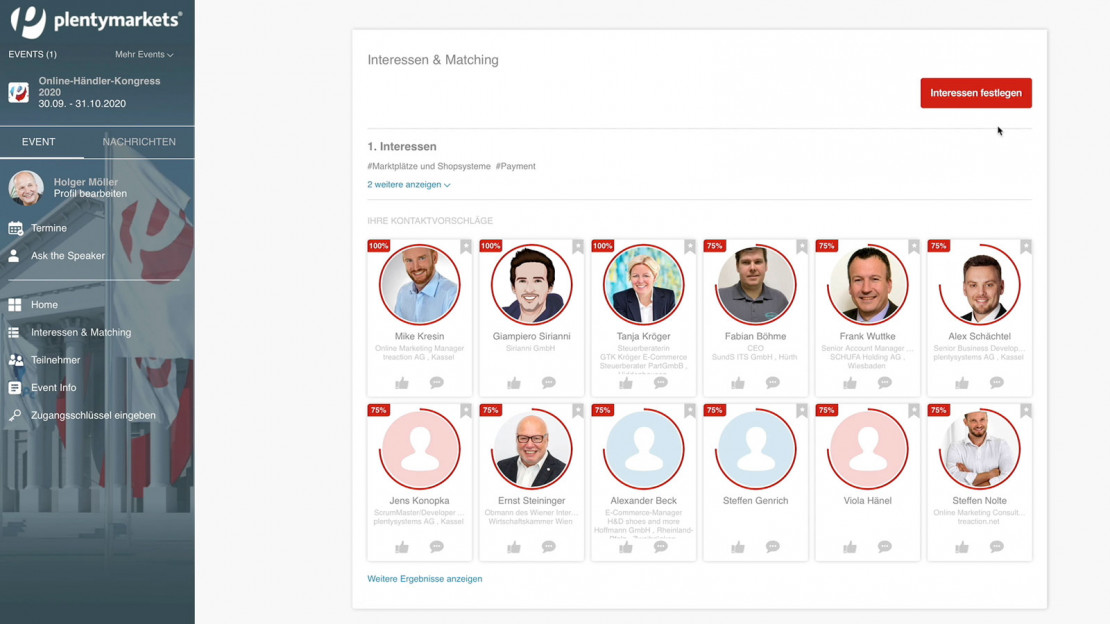Screen dimensions: 1110x624
Task: Click the thumbs-up on Jens Konopka's card
Action: [x=402, y=547]
